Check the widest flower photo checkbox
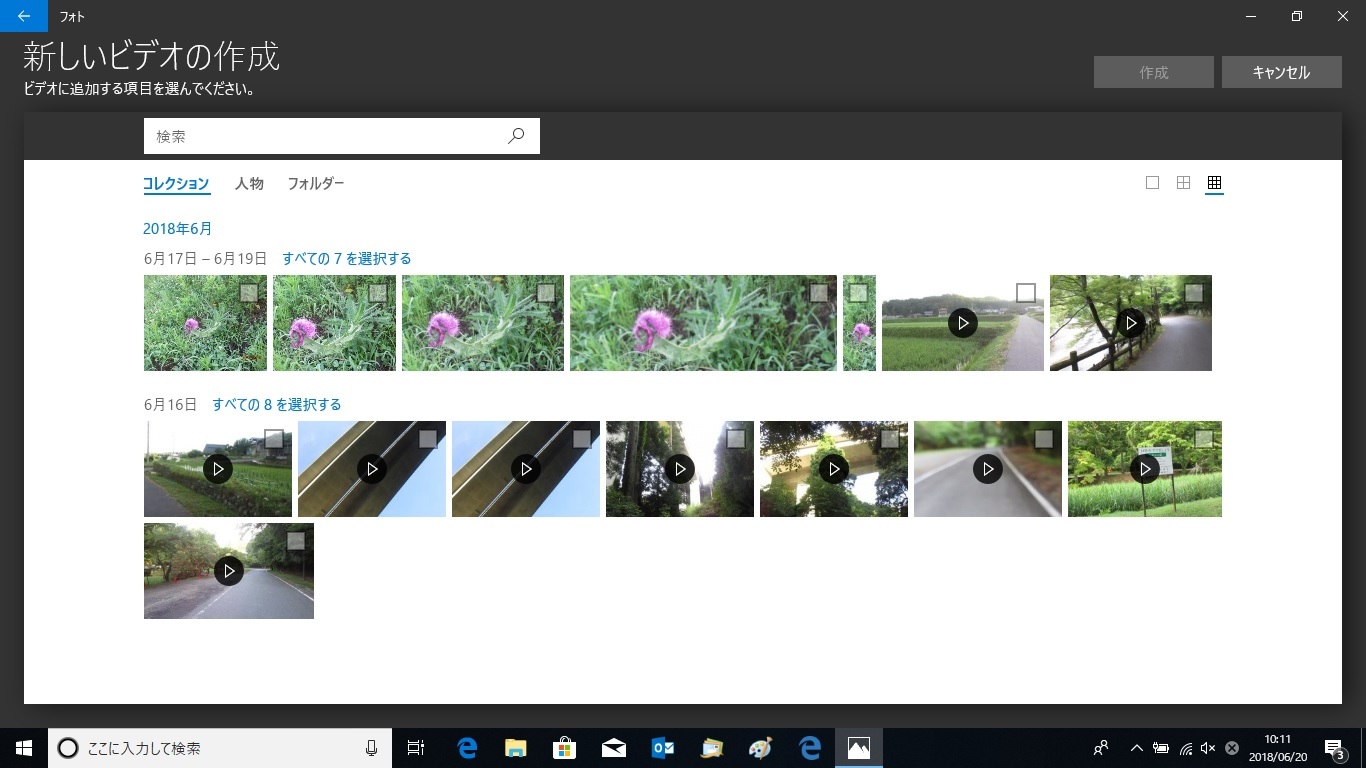The image size is (1366, 768). coord(819,293)
